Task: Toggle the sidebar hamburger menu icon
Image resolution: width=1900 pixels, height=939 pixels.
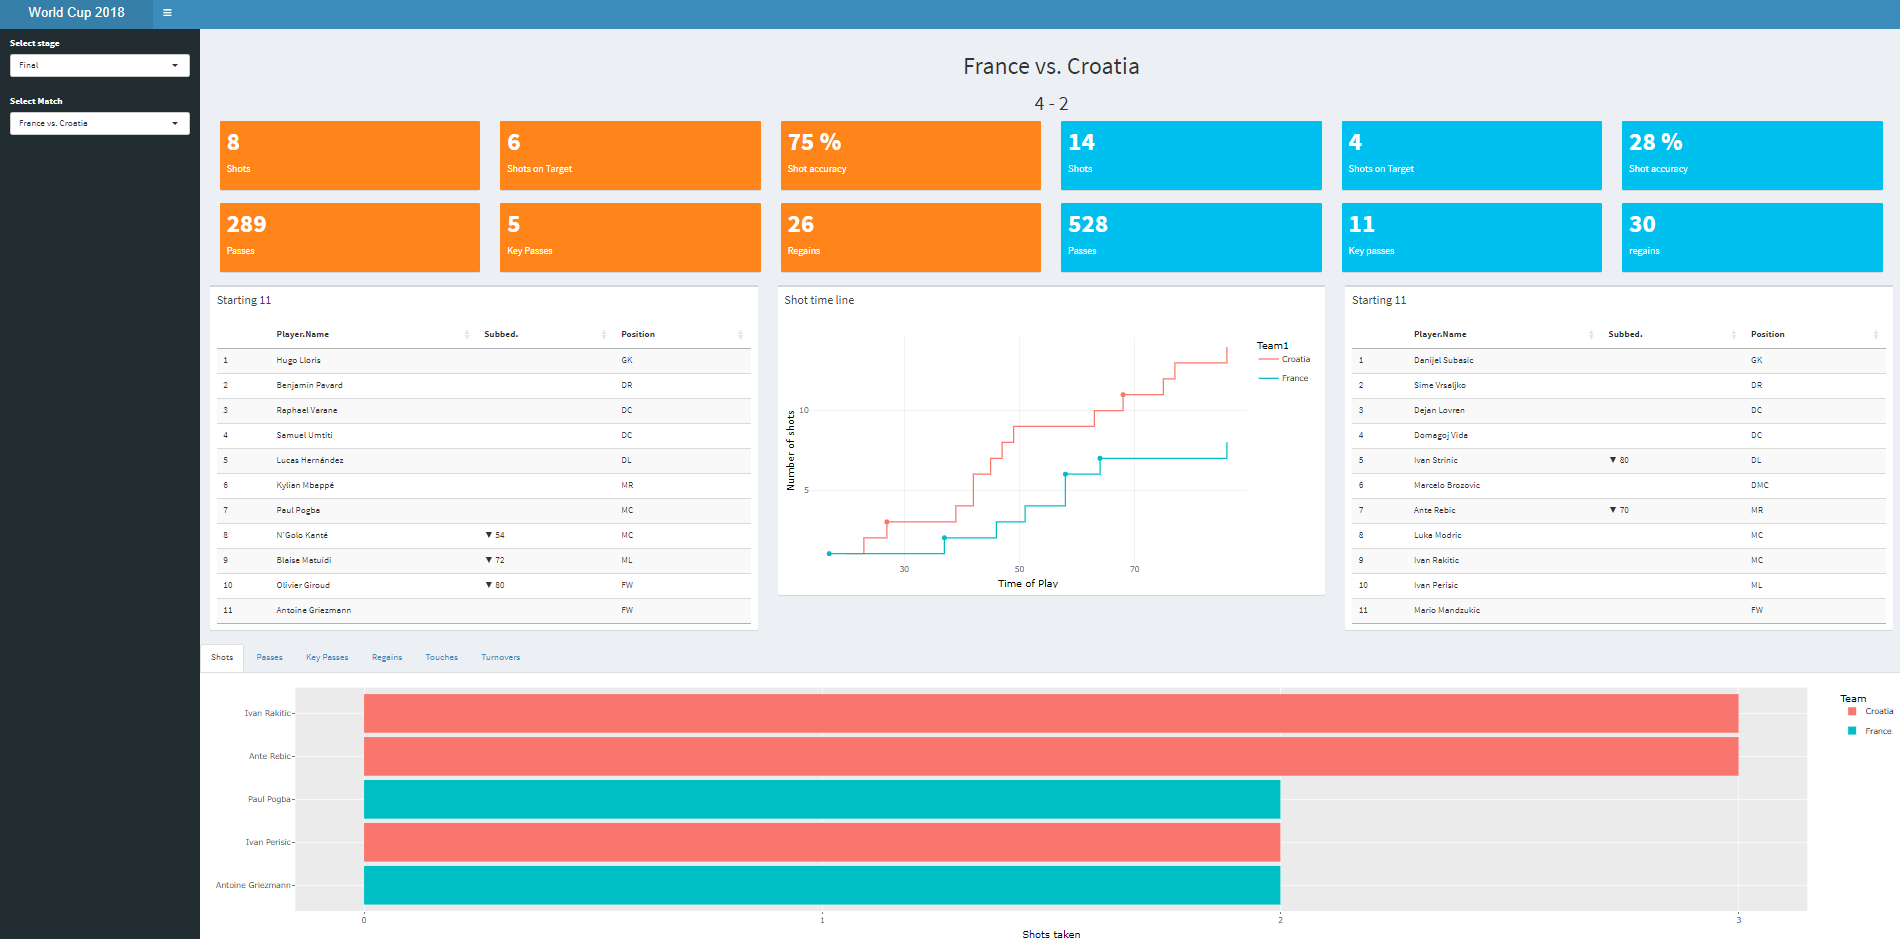Action: [167, 13]
